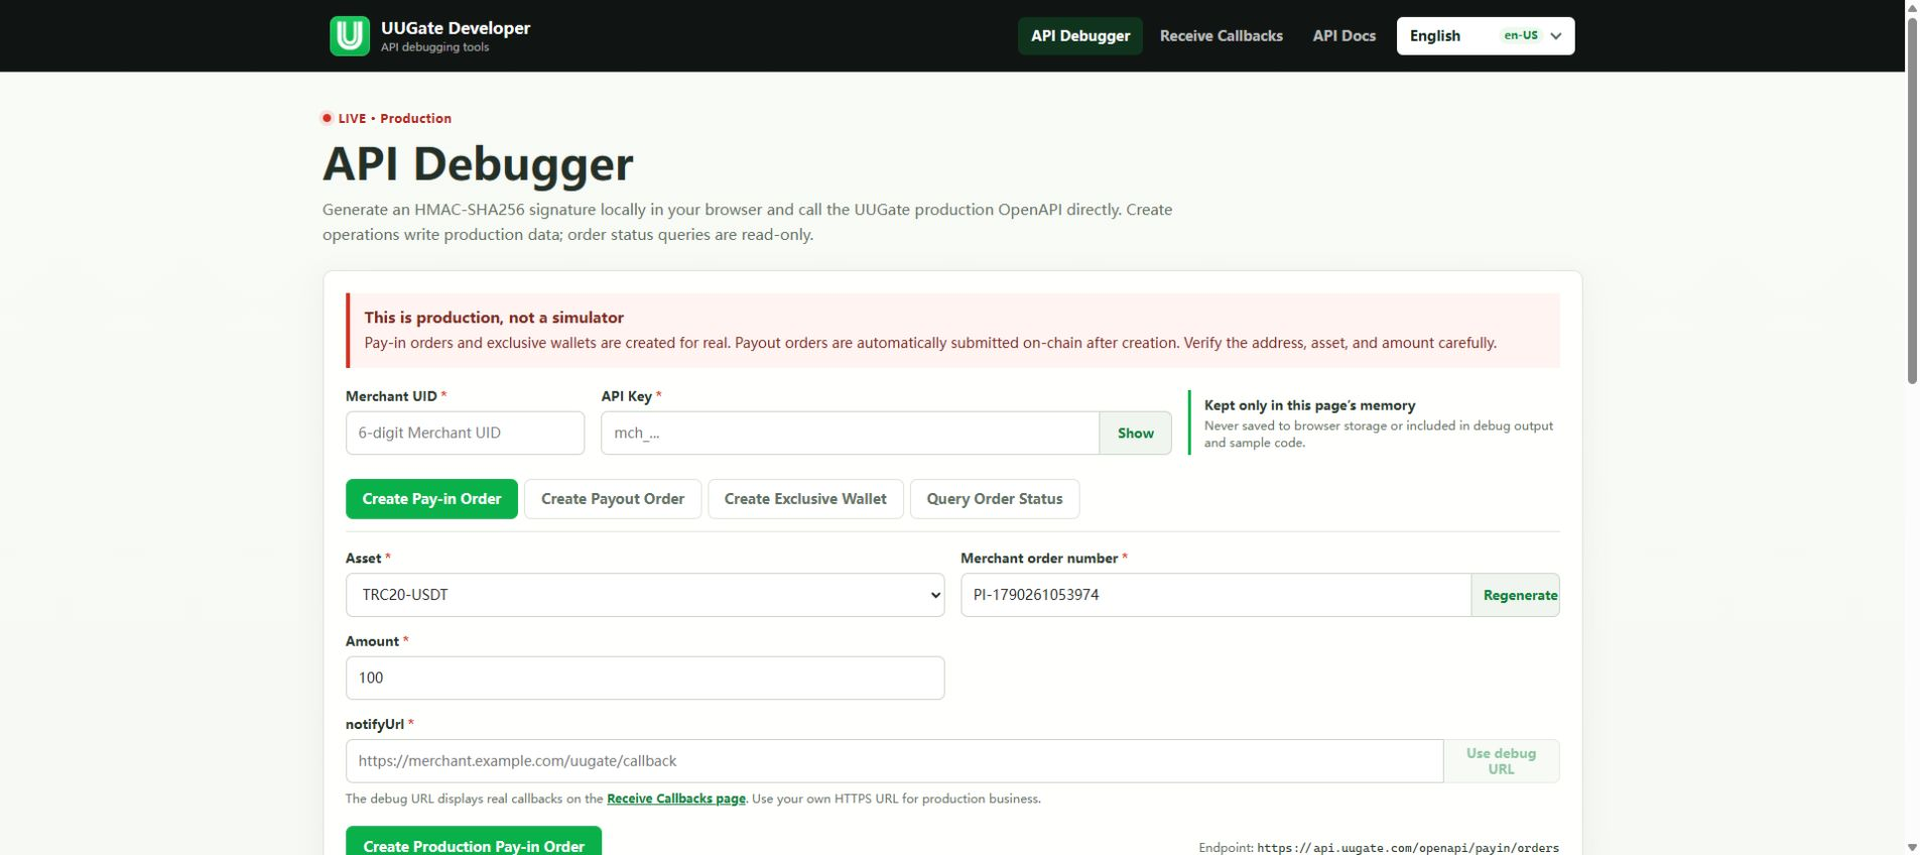The height and width of the screenshot is (855, 1920).
Task: Regenerate the merchant order number
Action: pos(1516,595)
